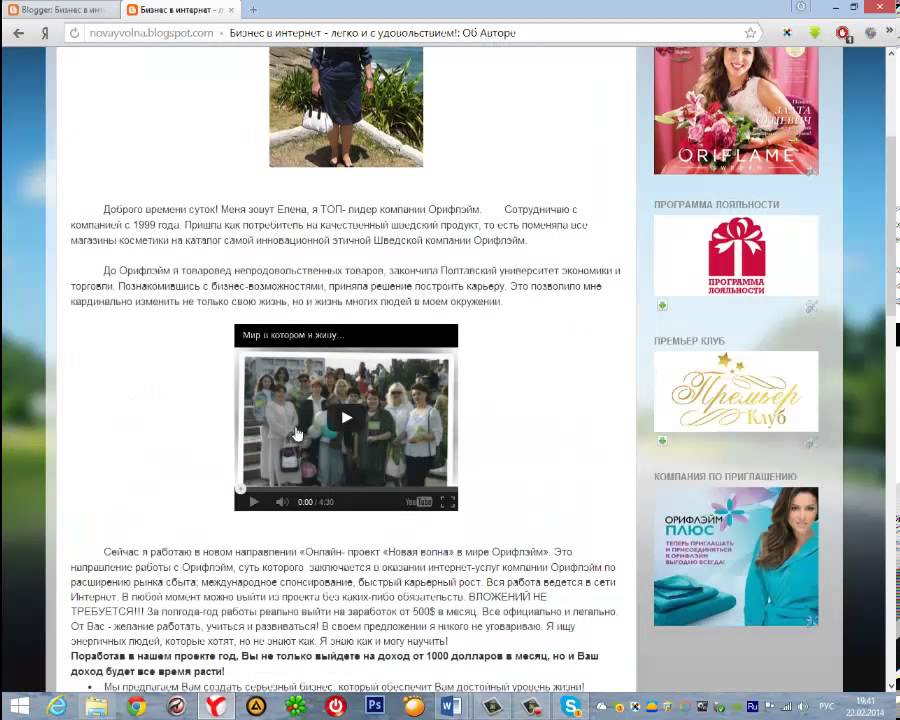Viewport: 900px width, 720px height.
Task: Open volume control in the system tray
Action: point(802,707)
